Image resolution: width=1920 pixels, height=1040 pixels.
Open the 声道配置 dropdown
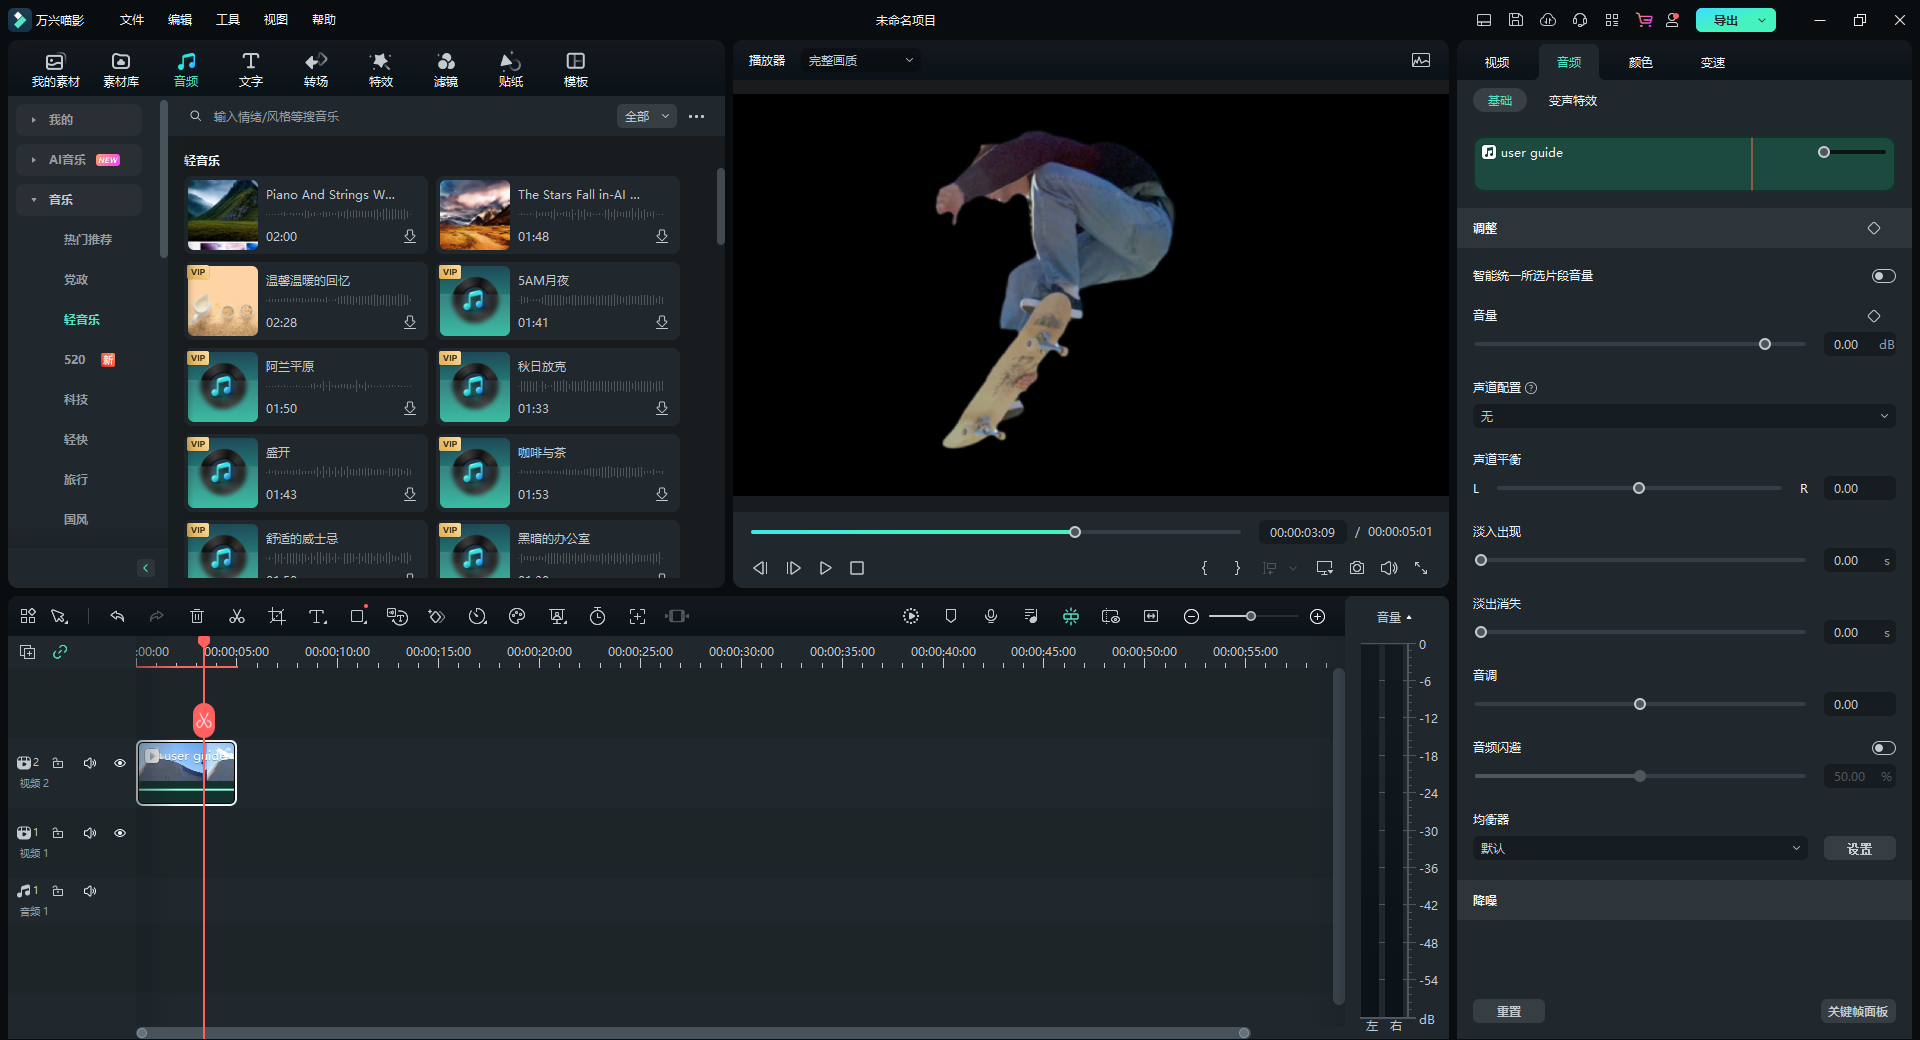point(1684,416)
